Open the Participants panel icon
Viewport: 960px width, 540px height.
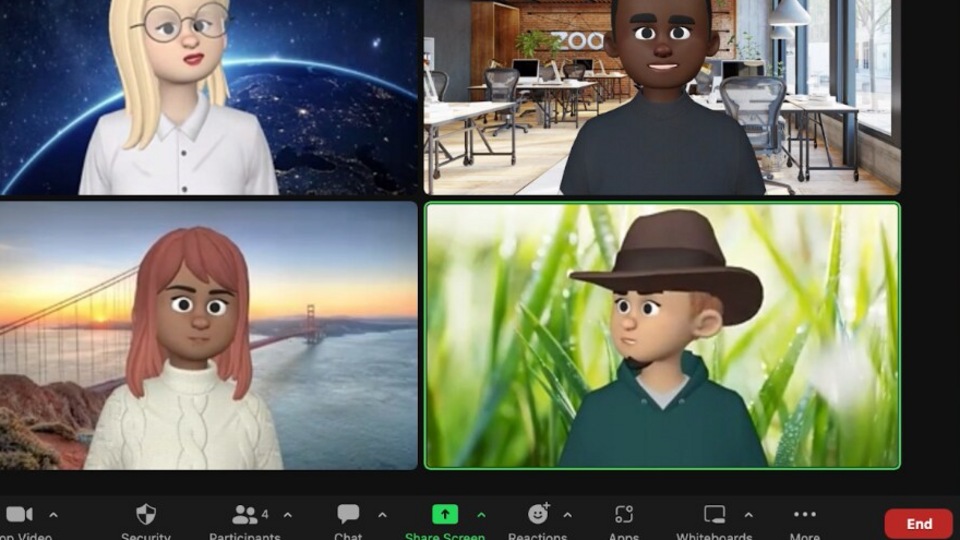tap(244, 514)
